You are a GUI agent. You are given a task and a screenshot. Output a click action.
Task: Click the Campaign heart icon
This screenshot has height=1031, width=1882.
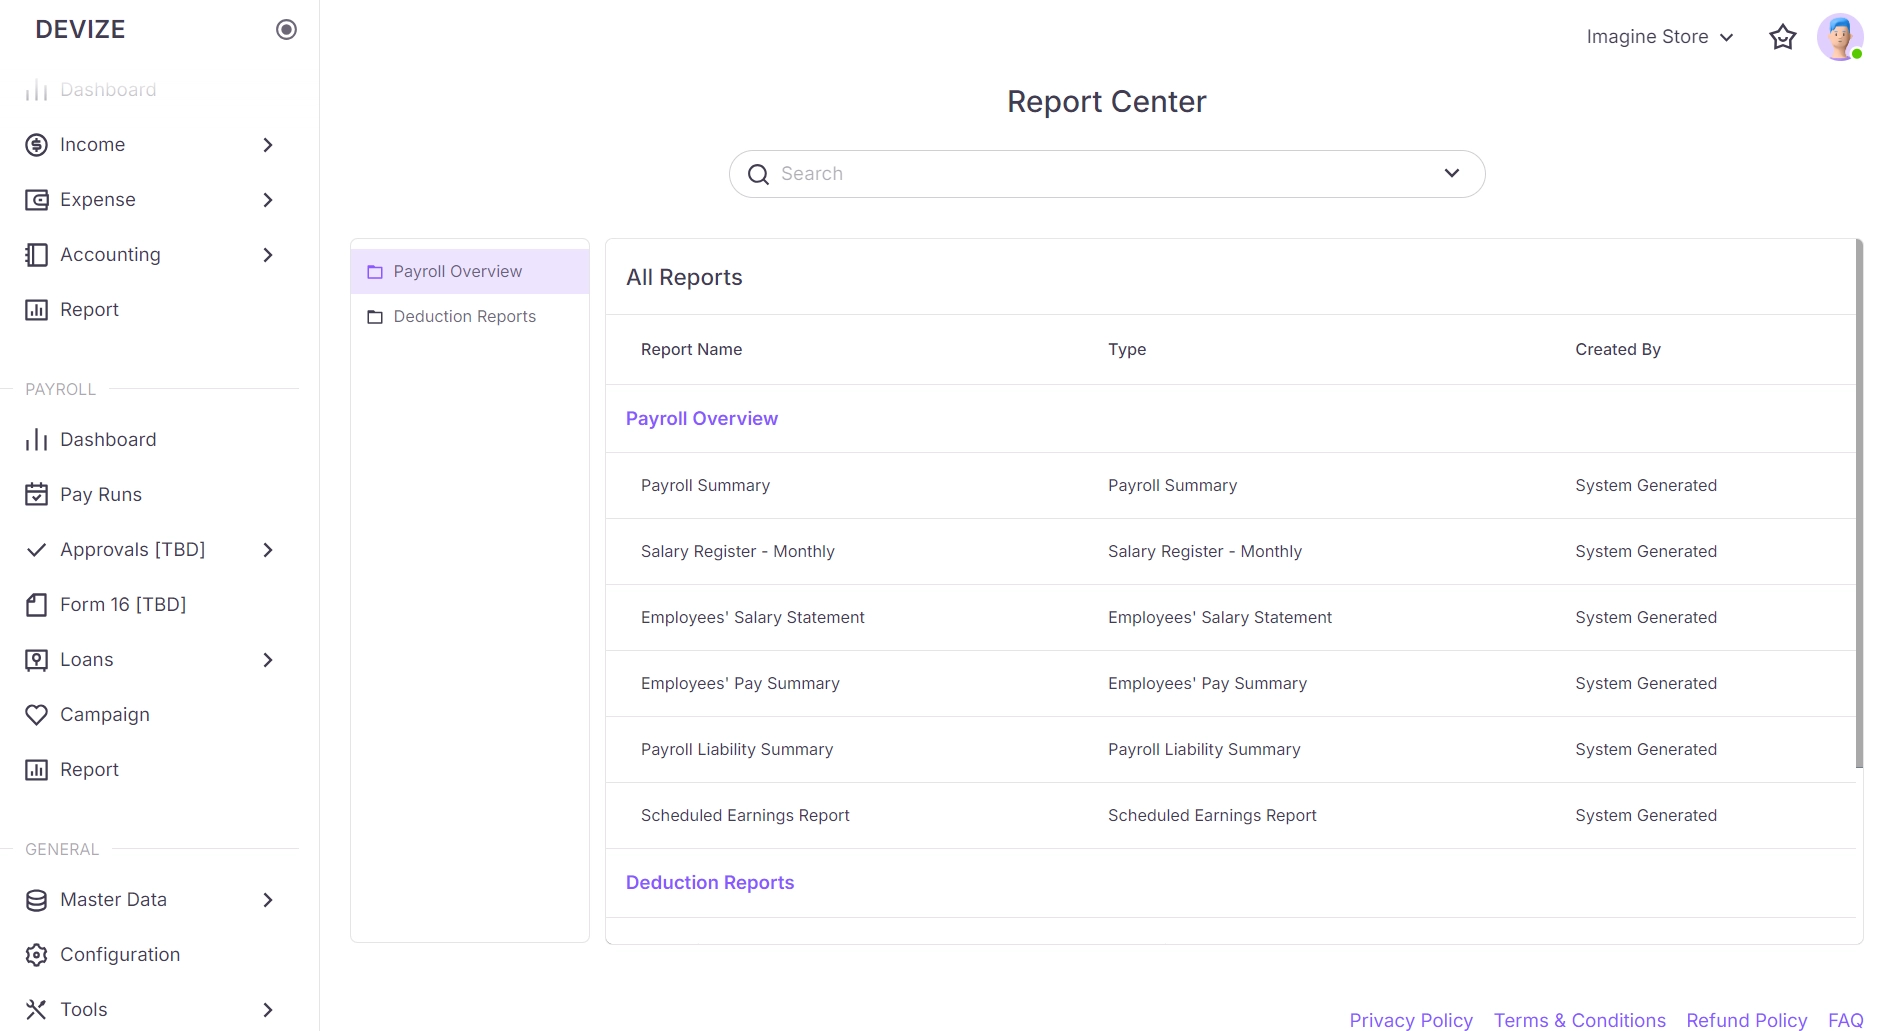pyautogui.click(x=37, y=715)
